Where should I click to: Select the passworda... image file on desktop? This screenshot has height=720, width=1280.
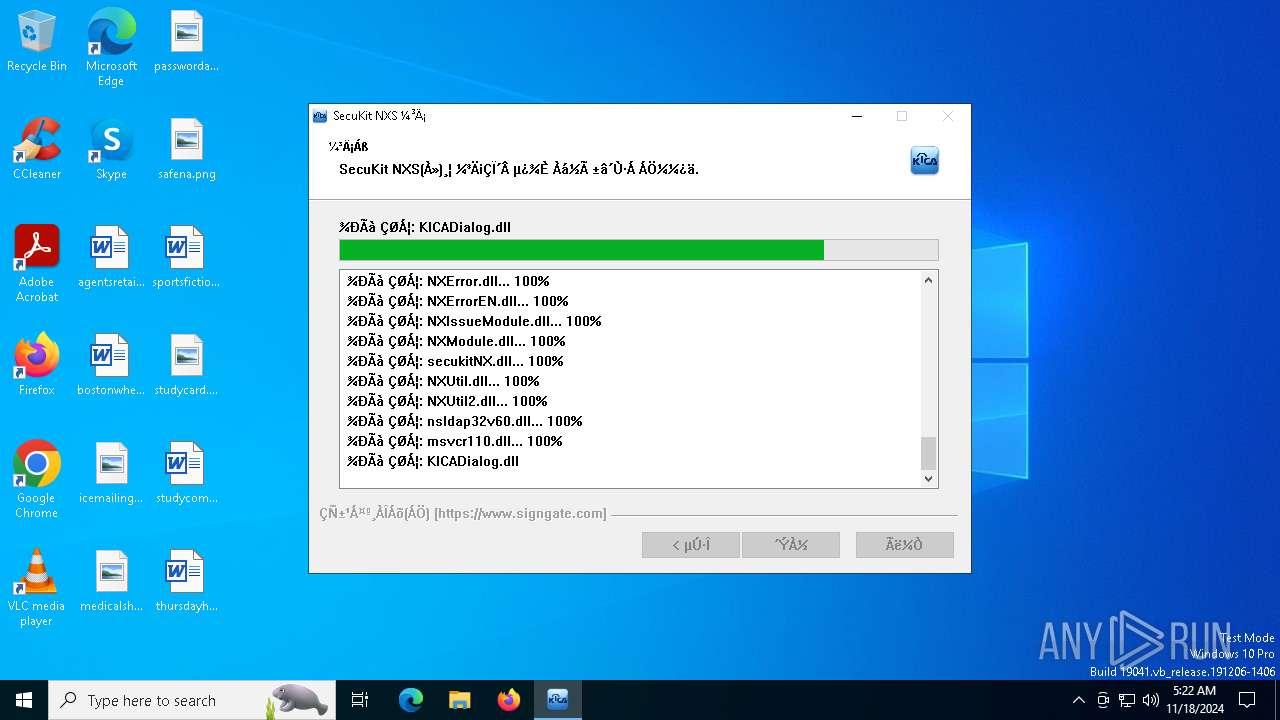(186, 42)
